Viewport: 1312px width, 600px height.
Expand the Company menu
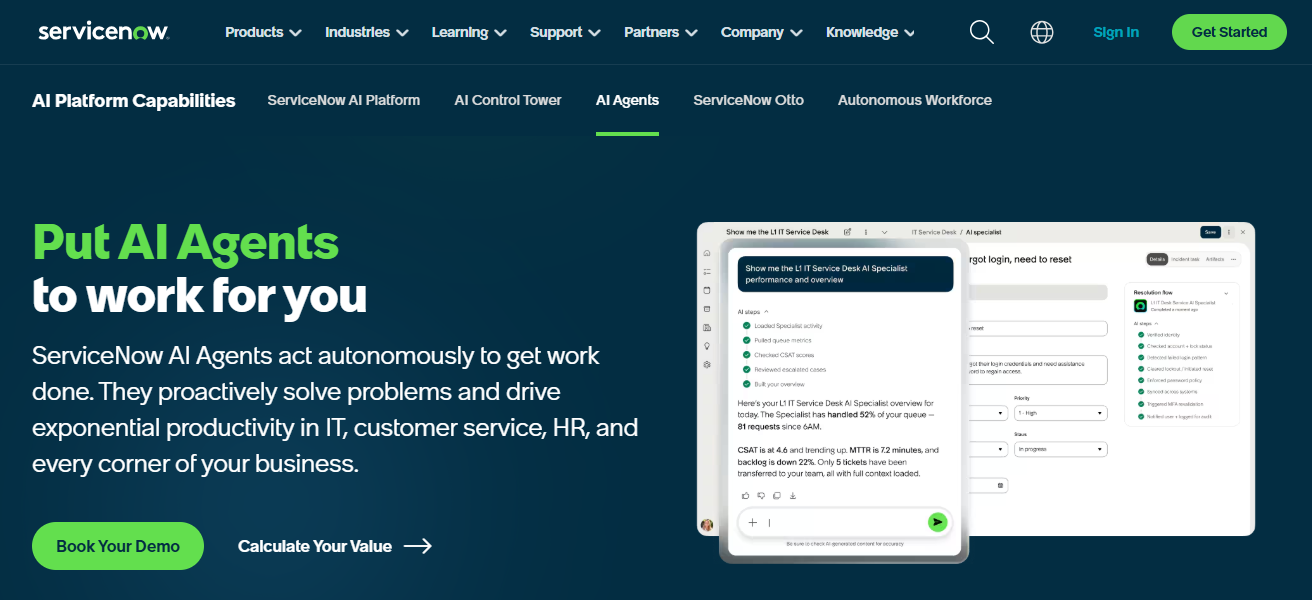(762, 32)
